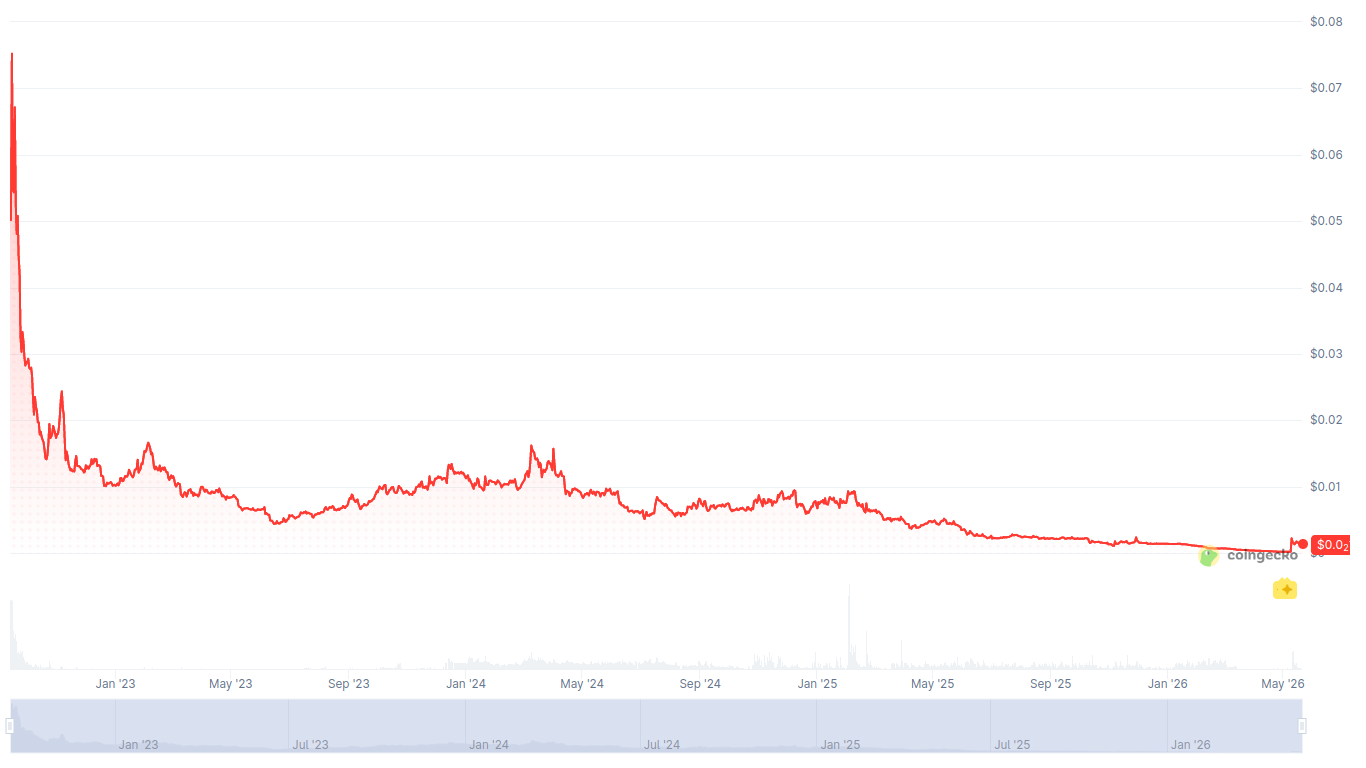Click Jul '23 in the bottom navigator strip
This screenshot has width=1366, height=768.
[x=310, y=745]
